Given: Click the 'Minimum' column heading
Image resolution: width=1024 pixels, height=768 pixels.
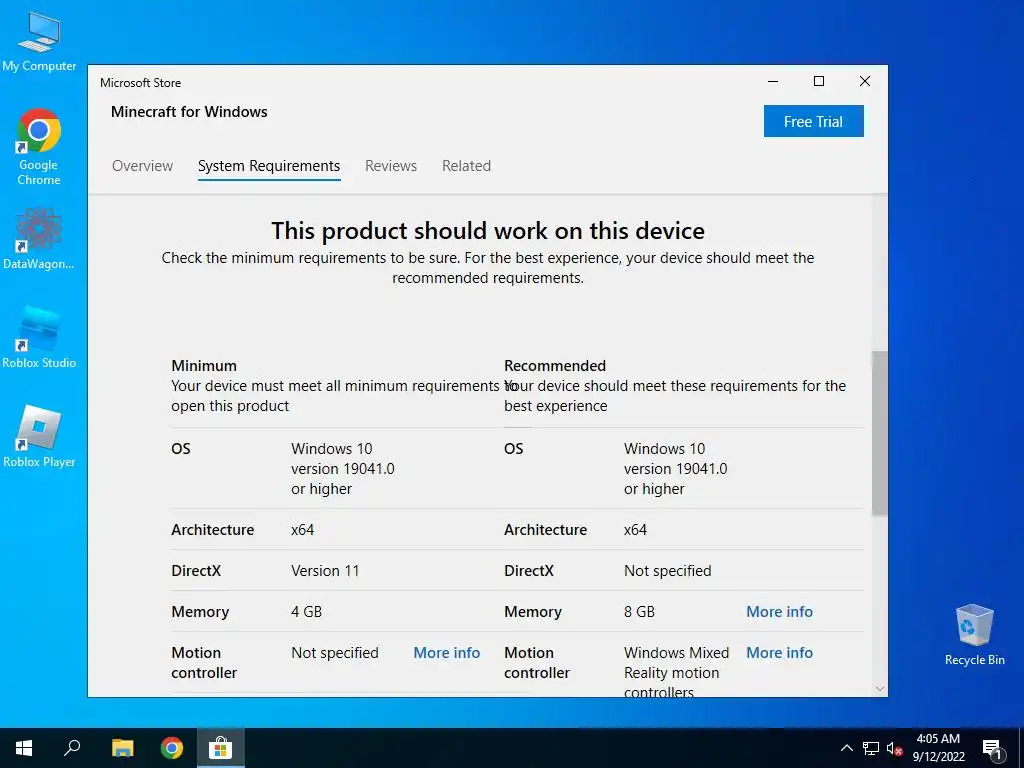Looking at the screenshot, I should pos(204,366).
